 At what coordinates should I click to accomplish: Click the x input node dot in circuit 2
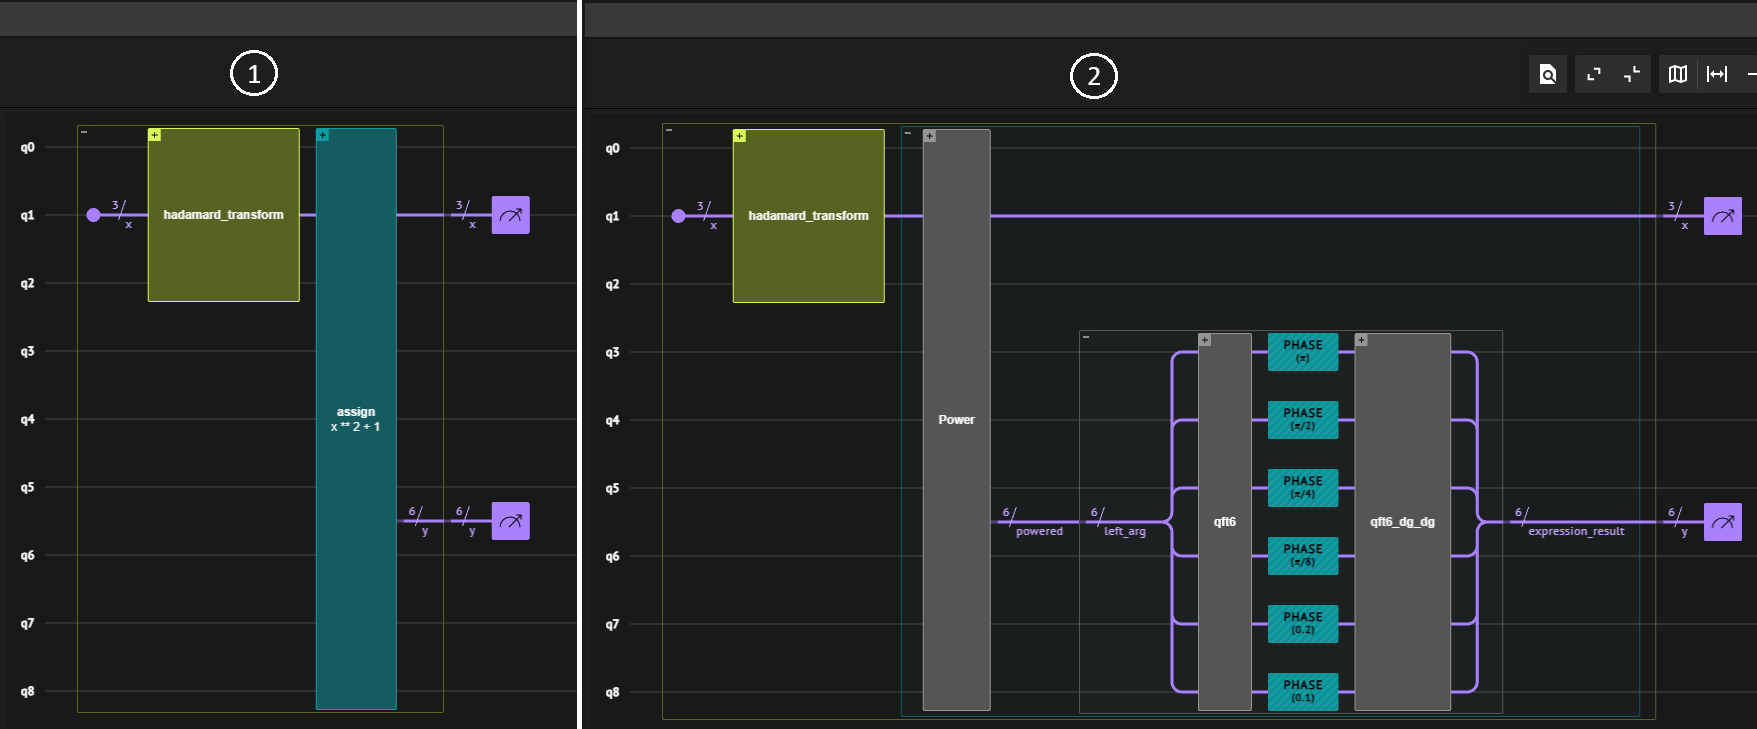[x=678, y=216]
